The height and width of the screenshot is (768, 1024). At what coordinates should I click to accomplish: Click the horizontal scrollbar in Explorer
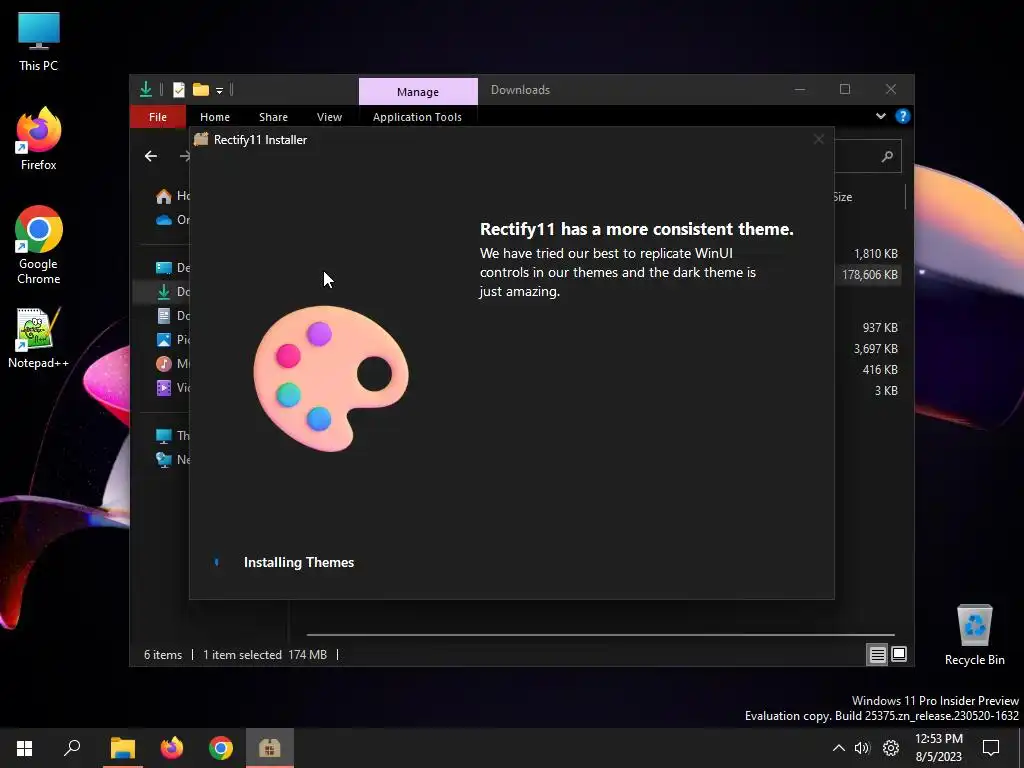600,634
